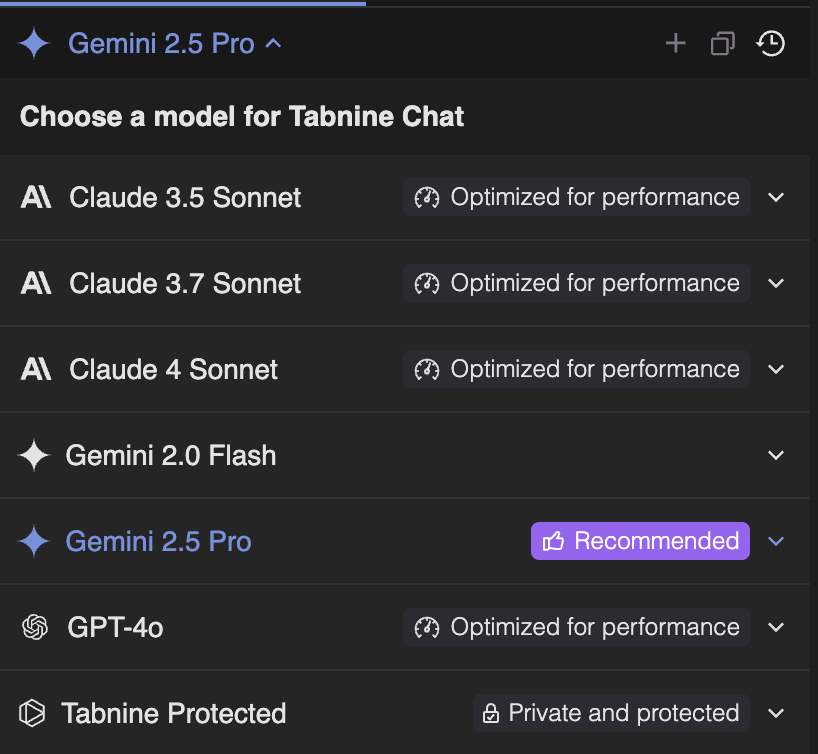The image size is (818, 754).
Task: Select Claude 4 Sonnet model
Action: (x=174, y=369)
